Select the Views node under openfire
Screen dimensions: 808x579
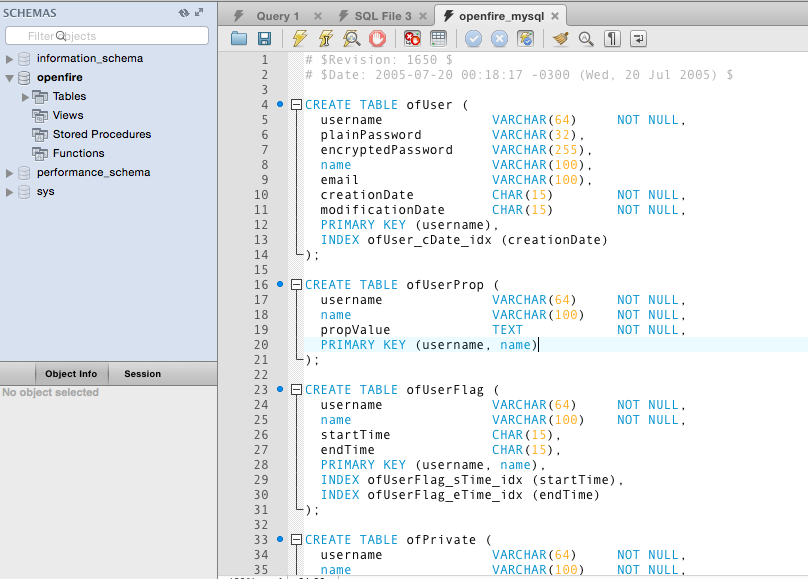click(x=68, y=115)
